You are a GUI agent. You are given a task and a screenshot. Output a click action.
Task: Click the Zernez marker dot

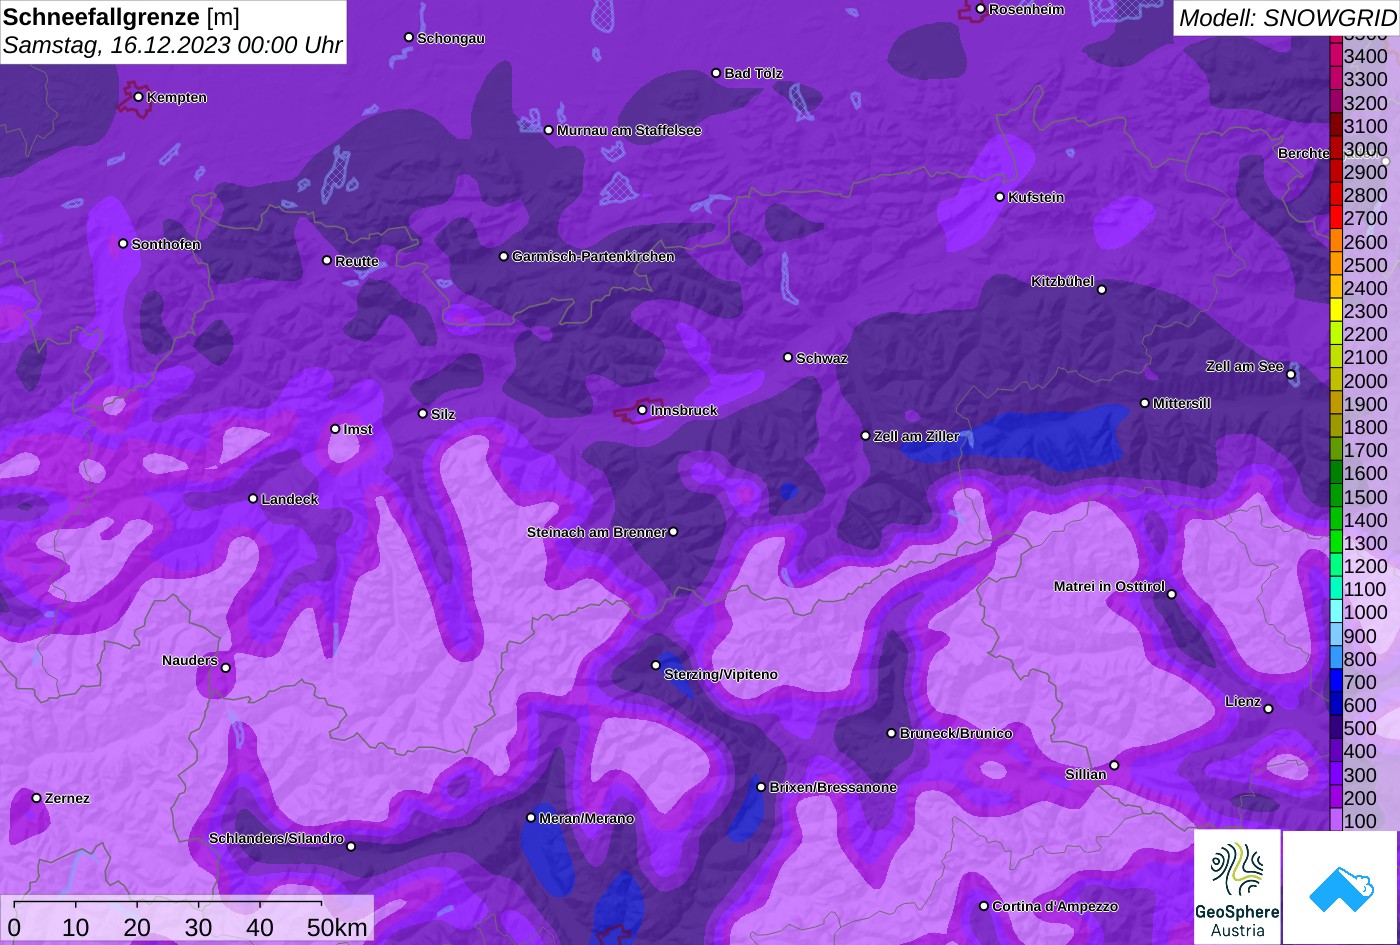pos(36,798)
